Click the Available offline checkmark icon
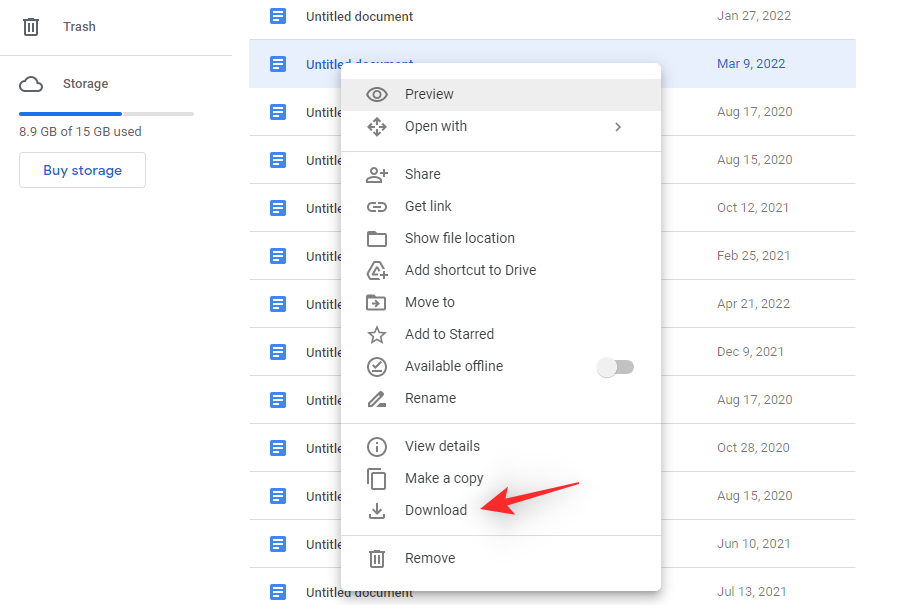The height and width of the screenshot is (606, 902). click(x=377, y=367)
